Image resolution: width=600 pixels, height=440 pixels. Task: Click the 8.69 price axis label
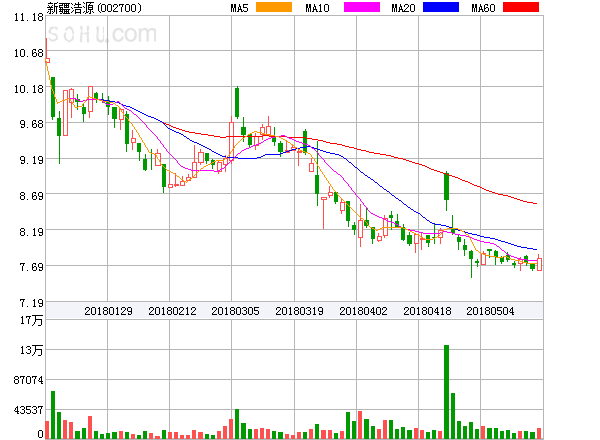(31, 196)
